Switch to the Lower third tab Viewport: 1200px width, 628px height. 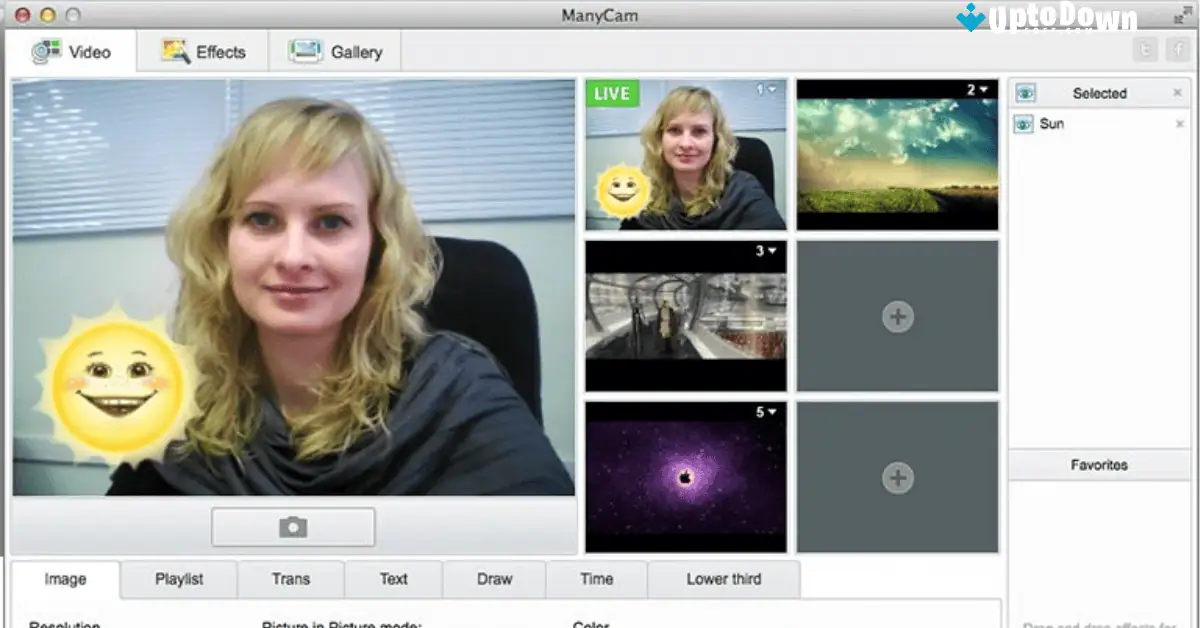click(x=723, y=579)
